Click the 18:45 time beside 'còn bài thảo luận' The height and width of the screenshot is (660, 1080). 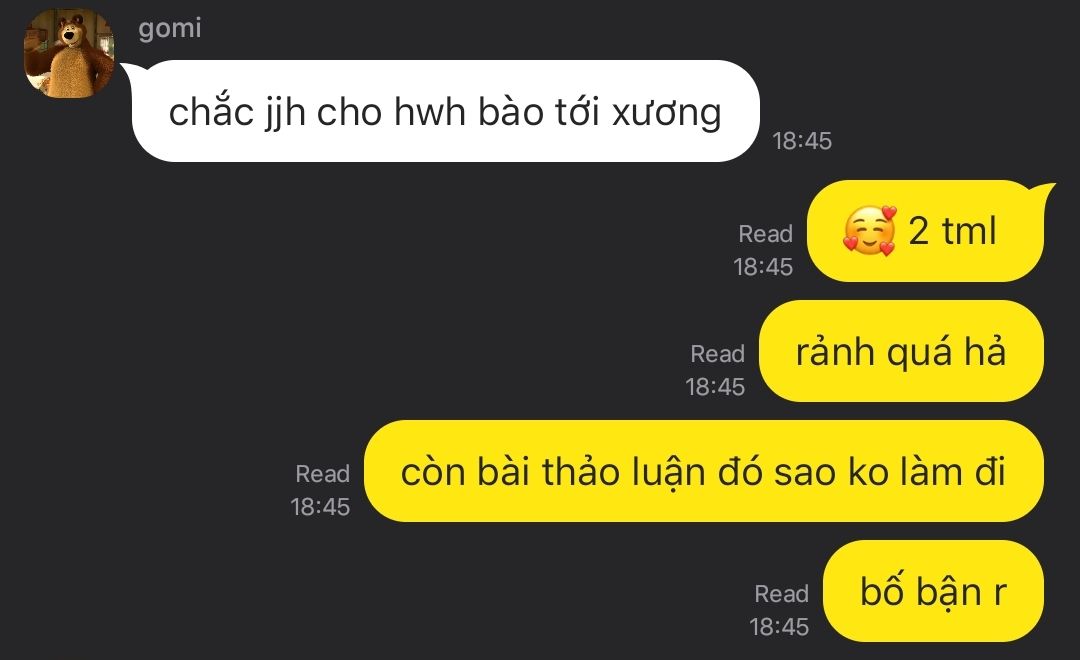(x=320, y=507)
